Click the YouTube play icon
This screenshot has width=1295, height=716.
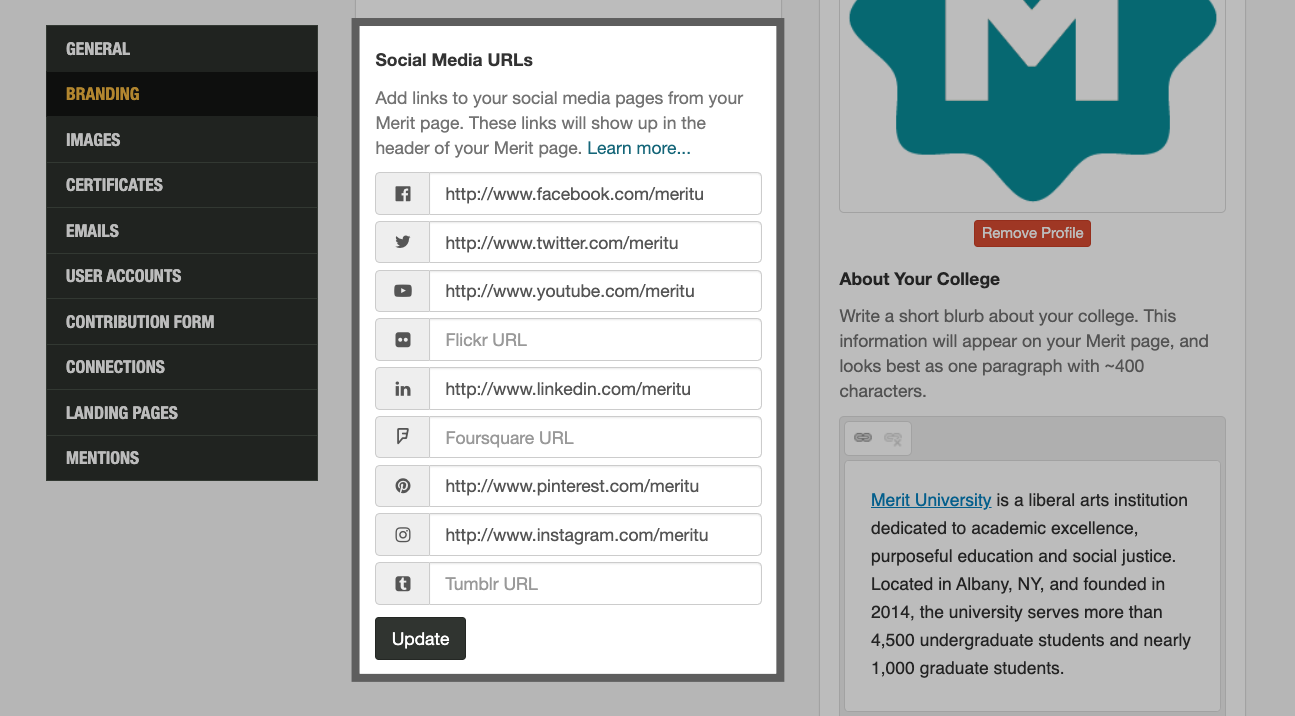(x=403, y=291)
